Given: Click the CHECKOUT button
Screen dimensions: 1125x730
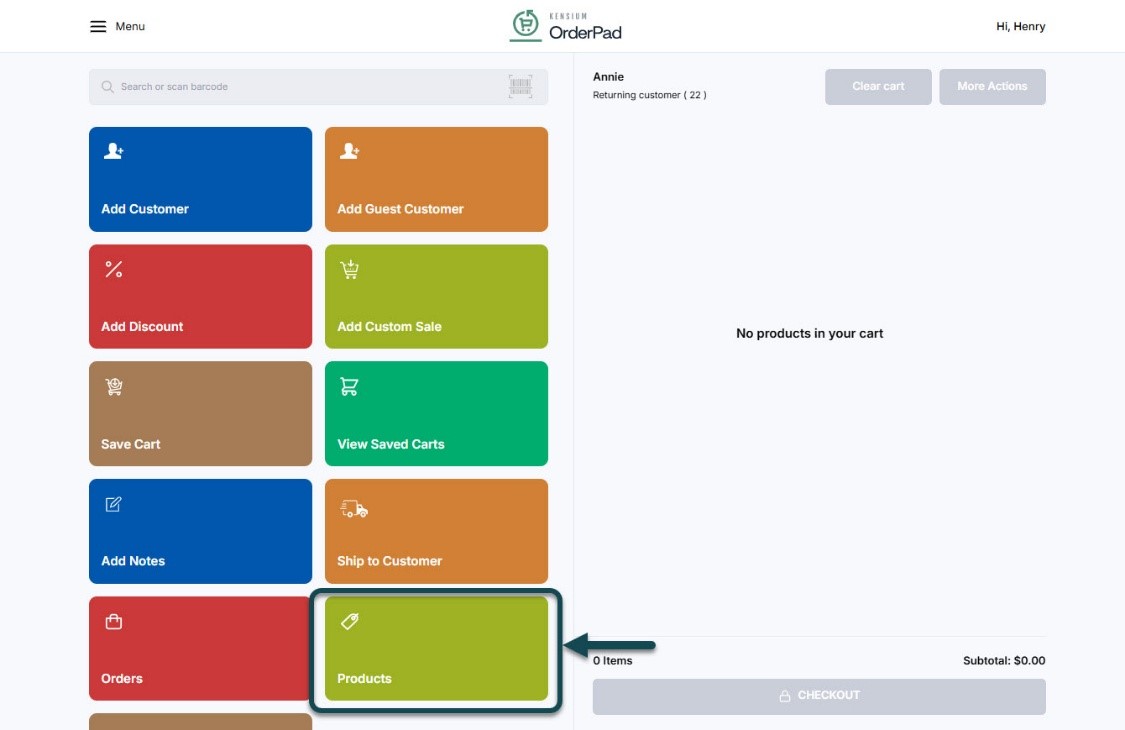Looking at the screenshot, I should (x=819, y=696).
